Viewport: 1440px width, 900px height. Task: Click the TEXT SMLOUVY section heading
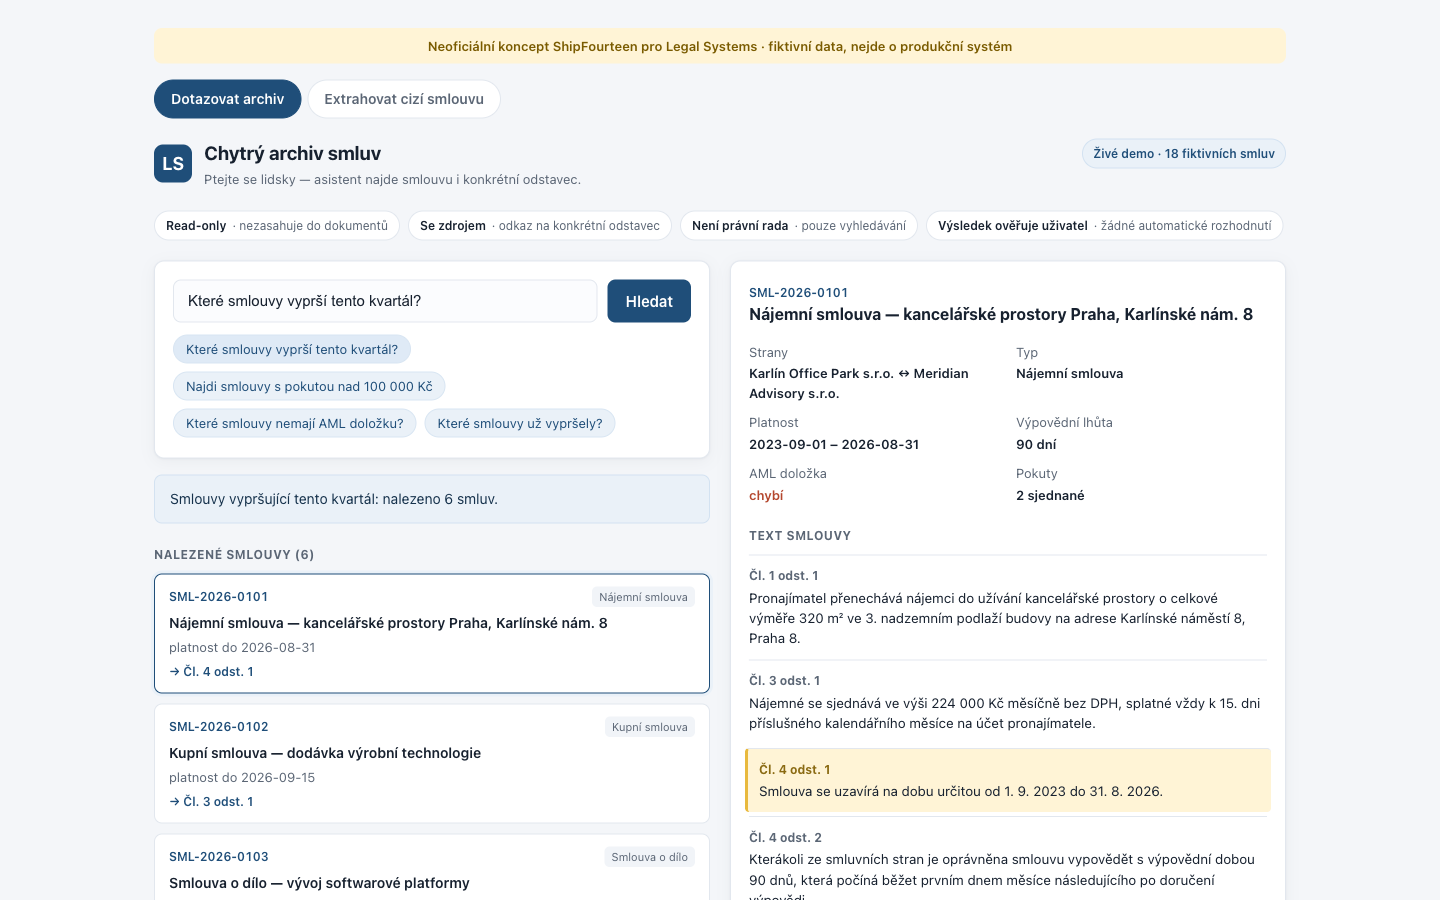[800, 536]
